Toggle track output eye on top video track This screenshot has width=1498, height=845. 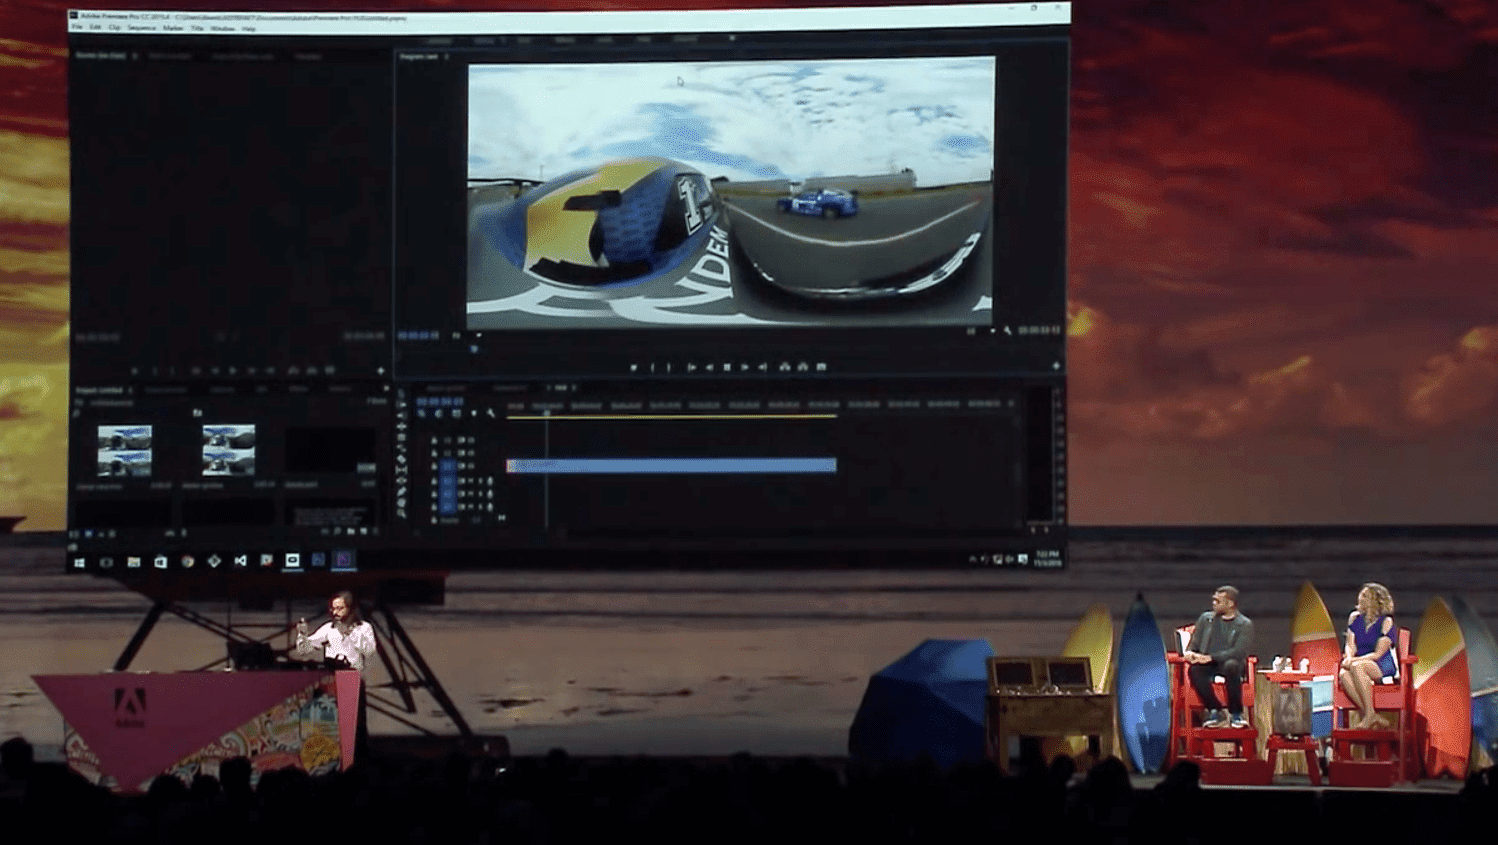point(471,440)
